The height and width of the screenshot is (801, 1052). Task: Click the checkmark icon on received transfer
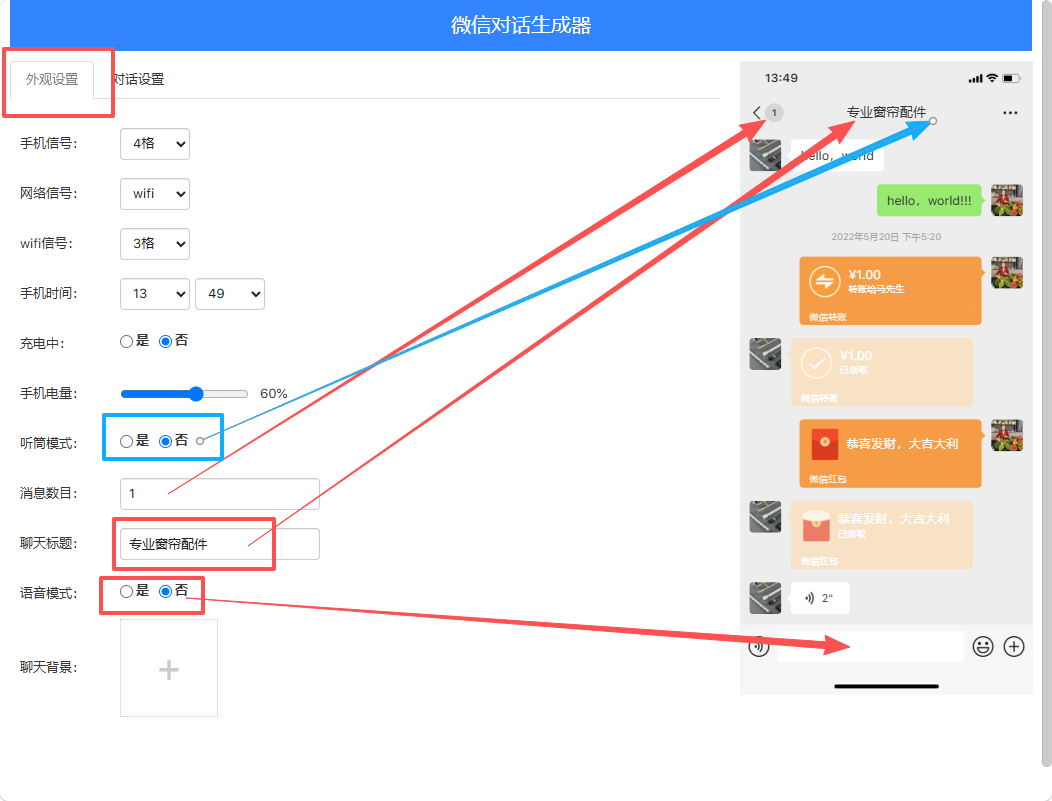click(817, 363)
